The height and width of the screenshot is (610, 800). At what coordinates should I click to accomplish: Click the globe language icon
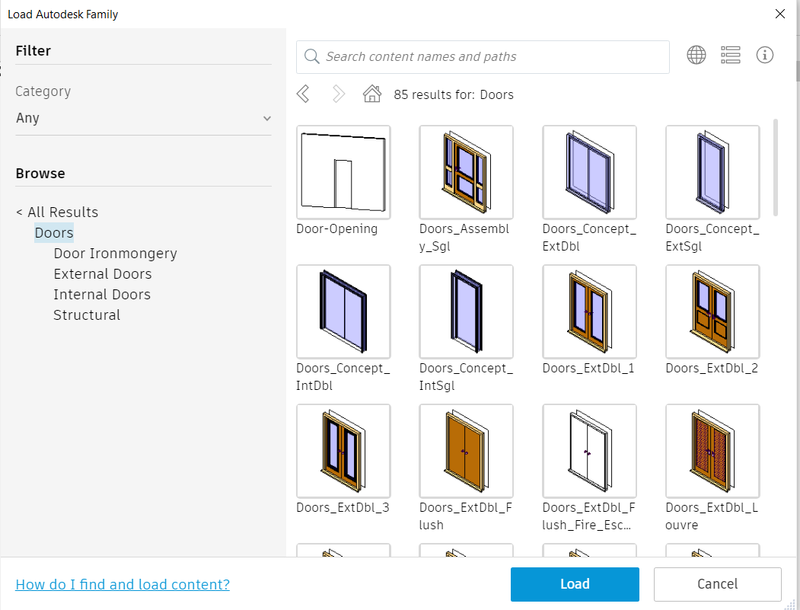(696, 55)
